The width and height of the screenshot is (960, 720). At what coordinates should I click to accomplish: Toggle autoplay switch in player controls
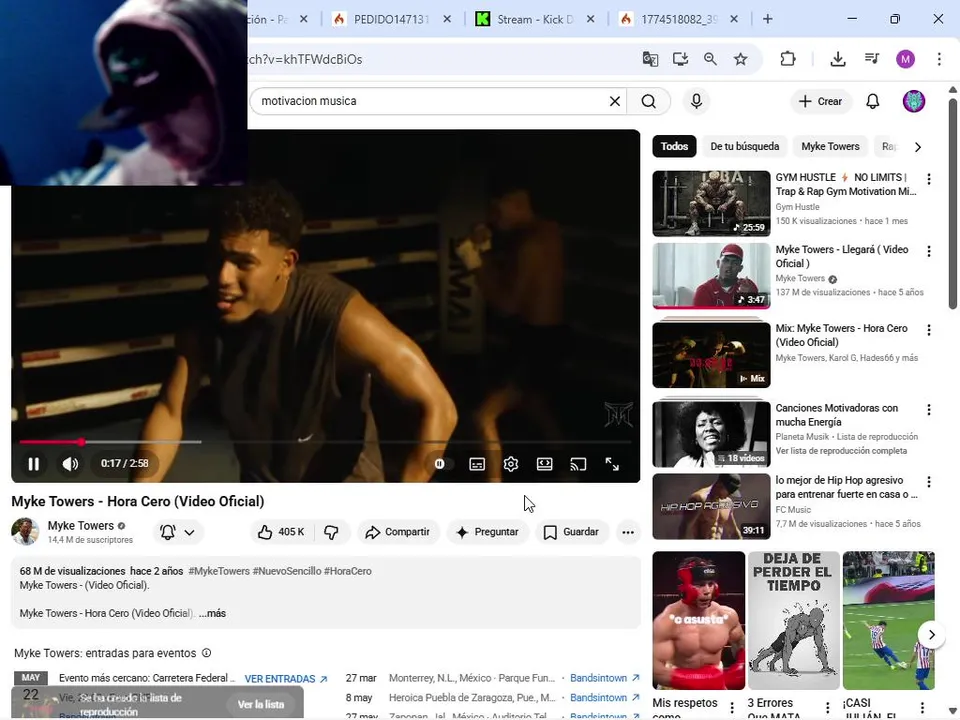[441, 464]
